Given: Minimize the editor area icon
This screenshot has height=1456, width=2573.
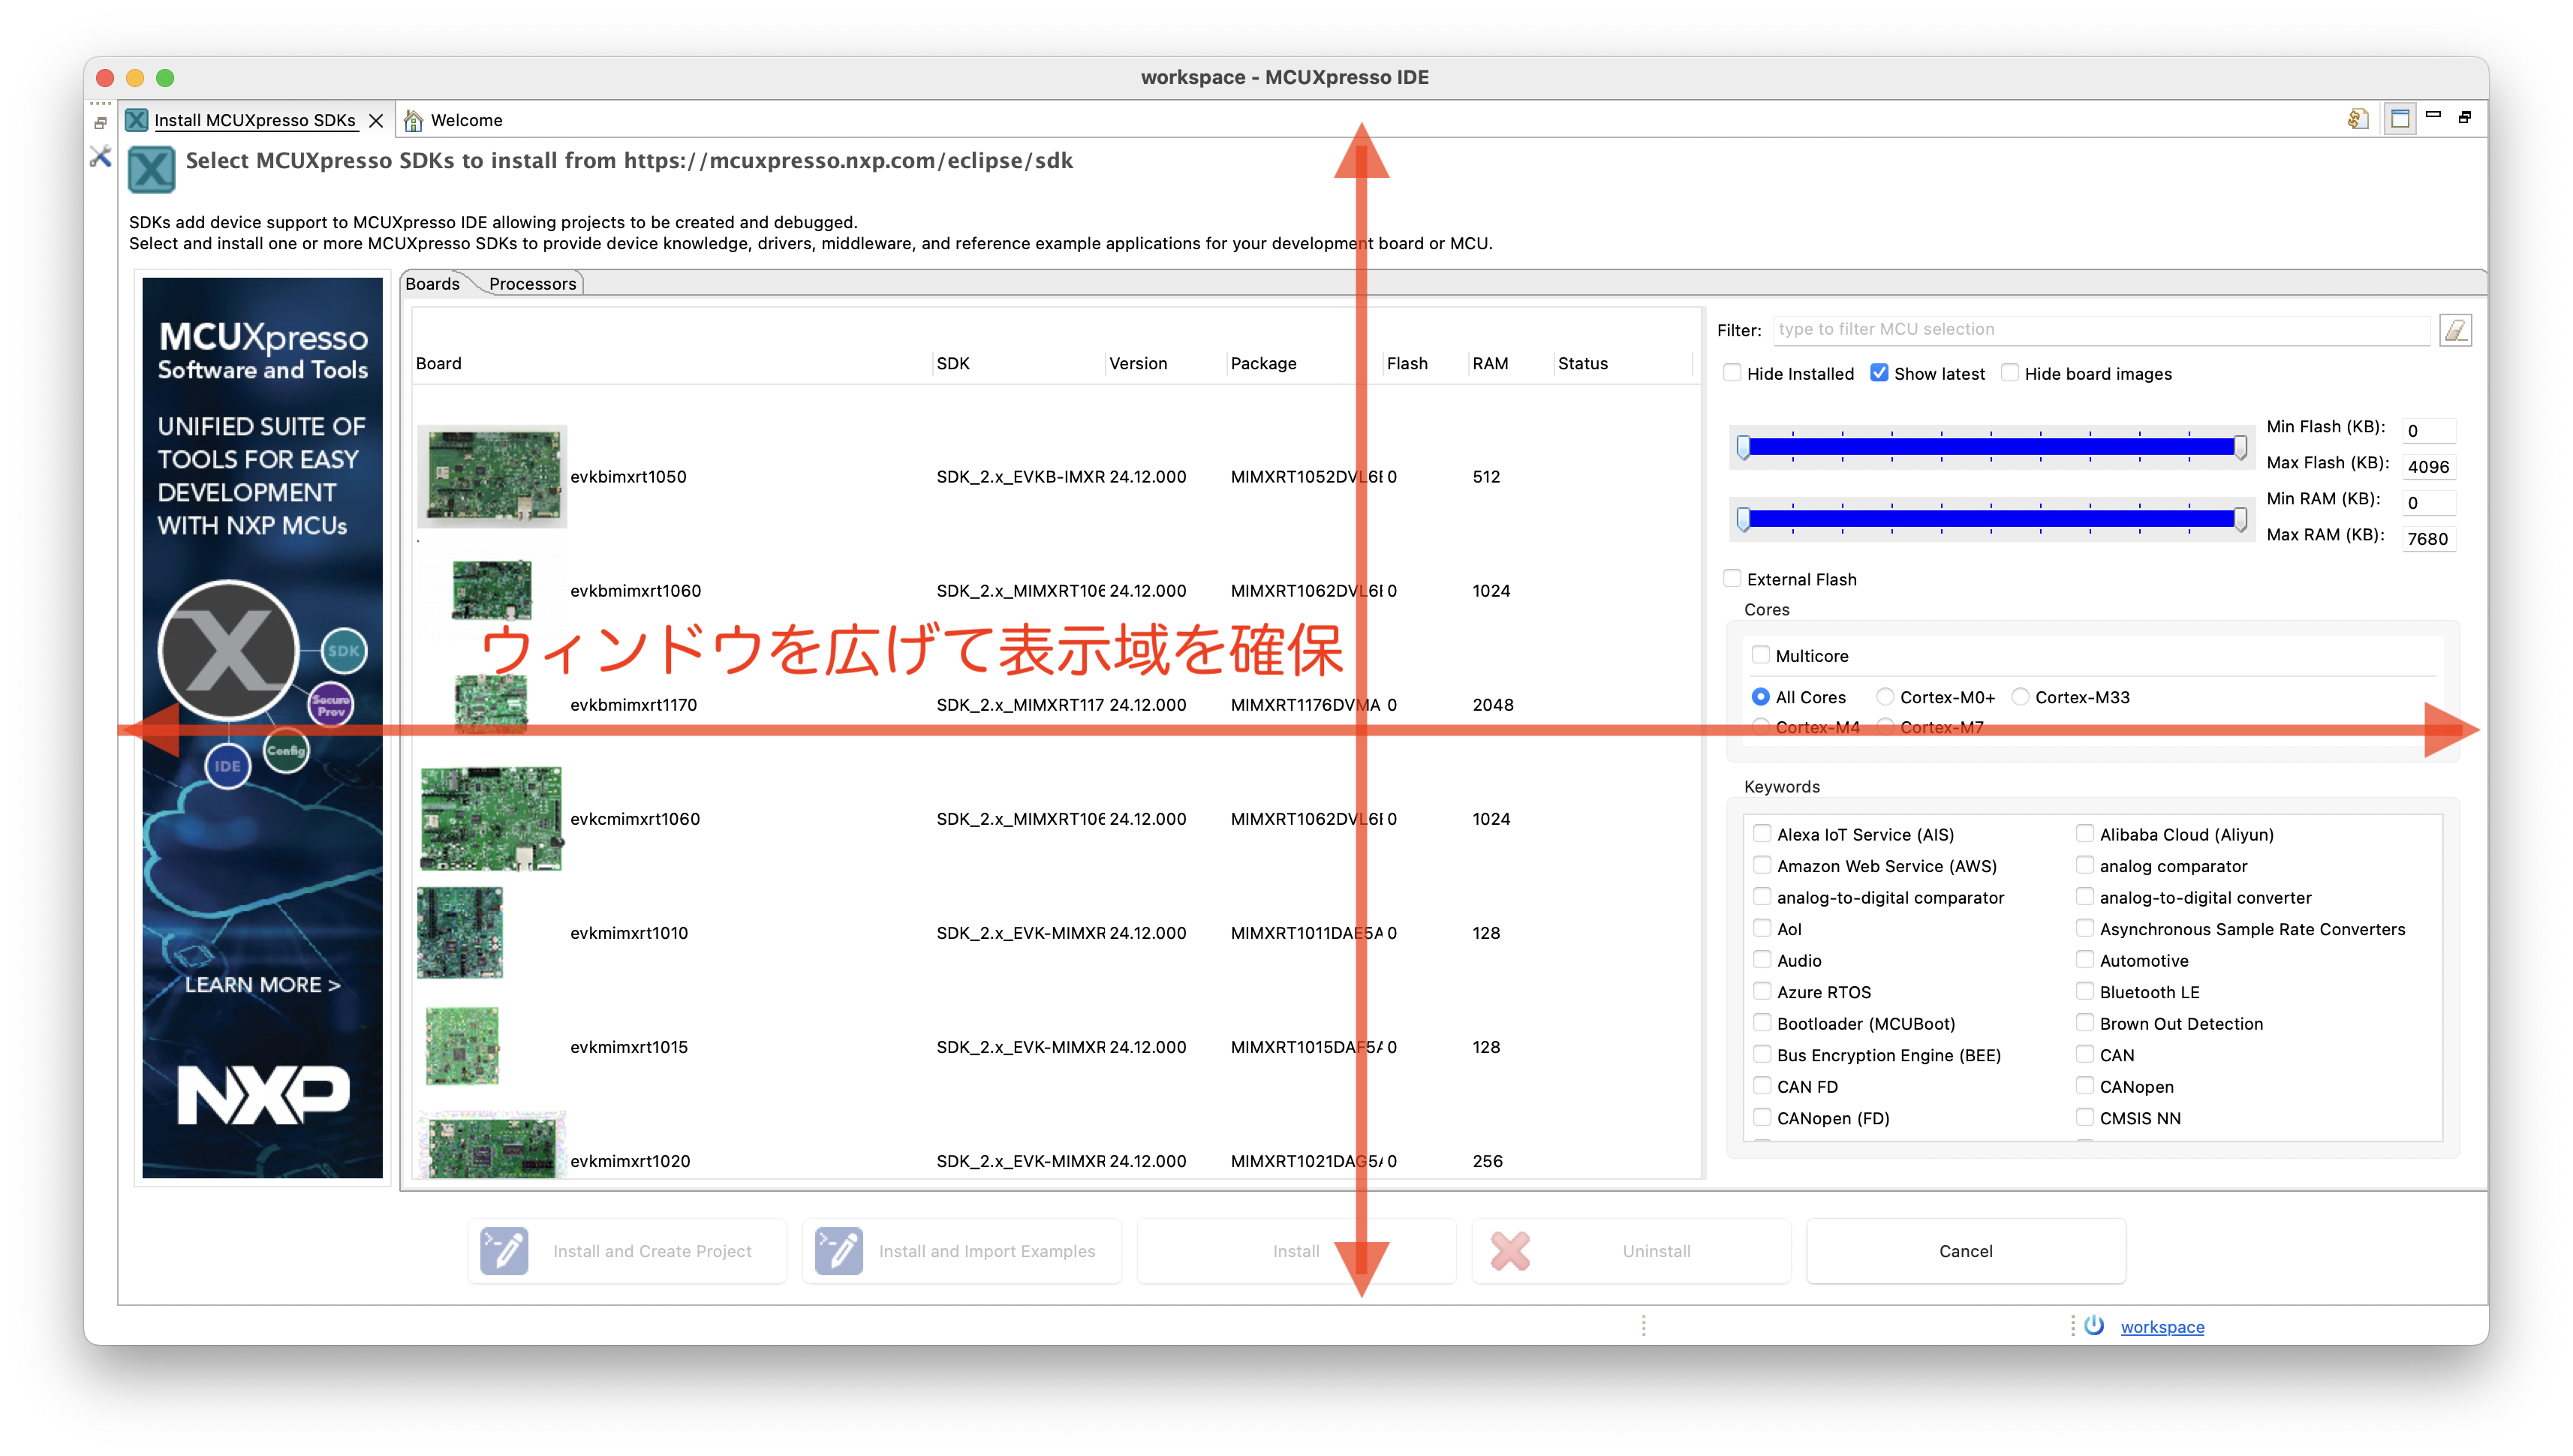Looking at the screenshot, I should (x=2433, y=115).
